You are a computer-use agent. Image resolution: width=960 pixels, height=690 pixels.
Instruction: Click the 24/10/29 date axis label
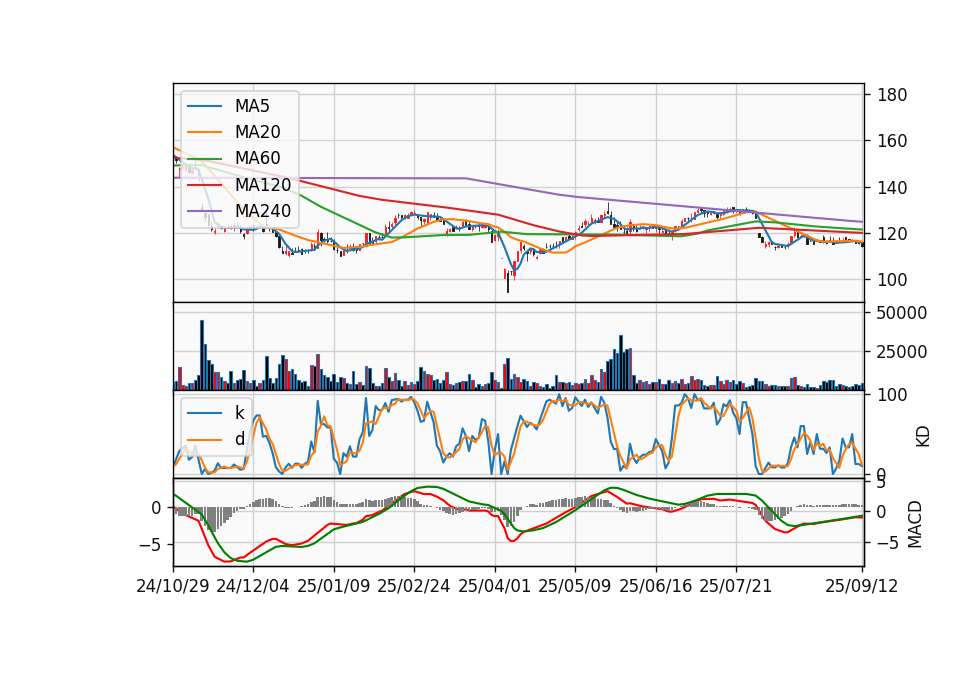click(x=173, y=586)
